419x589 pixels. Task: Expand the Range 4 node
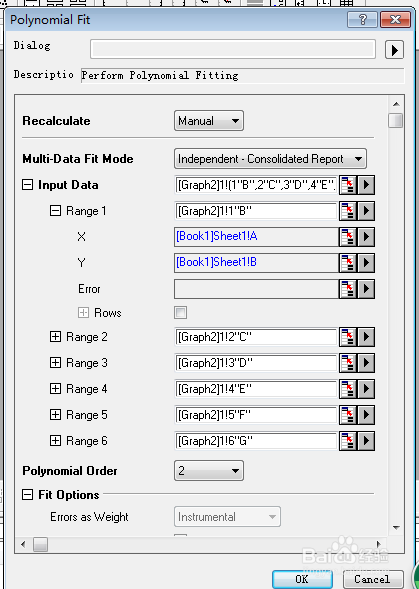[x=55, y=388]
